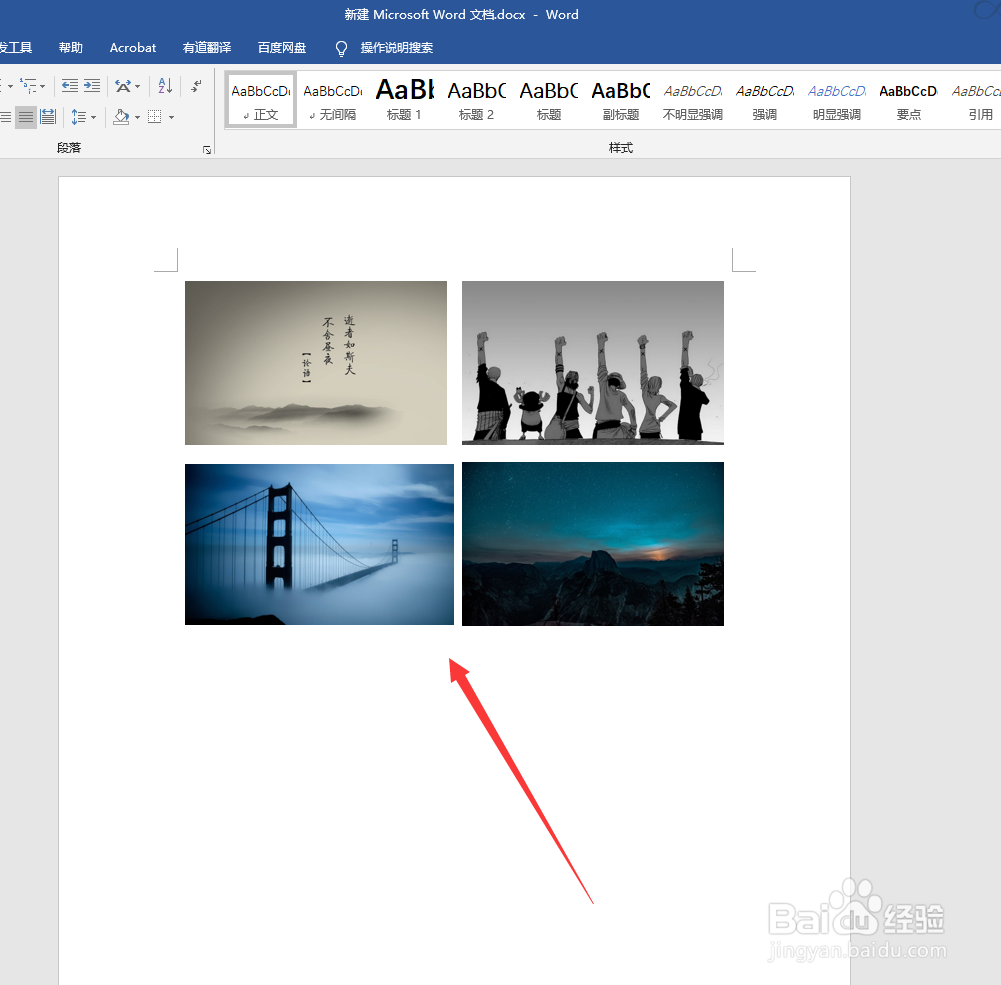This screenshot has width=1001, height=985.
Task: Apply the 无间隔 style
Action: (333, 100)
